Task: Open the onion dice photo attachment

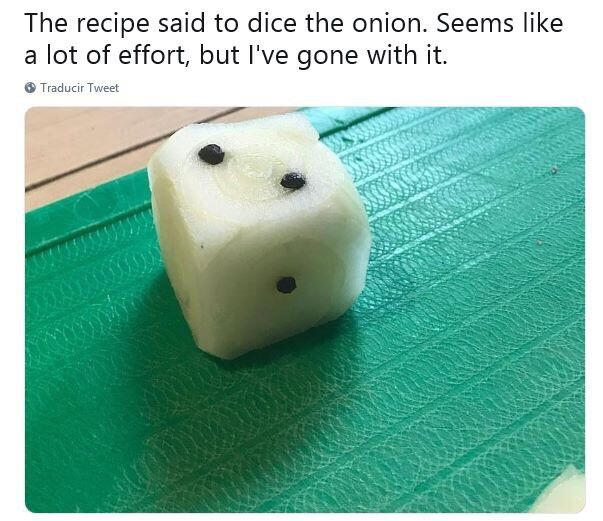Action: point(305,310)
